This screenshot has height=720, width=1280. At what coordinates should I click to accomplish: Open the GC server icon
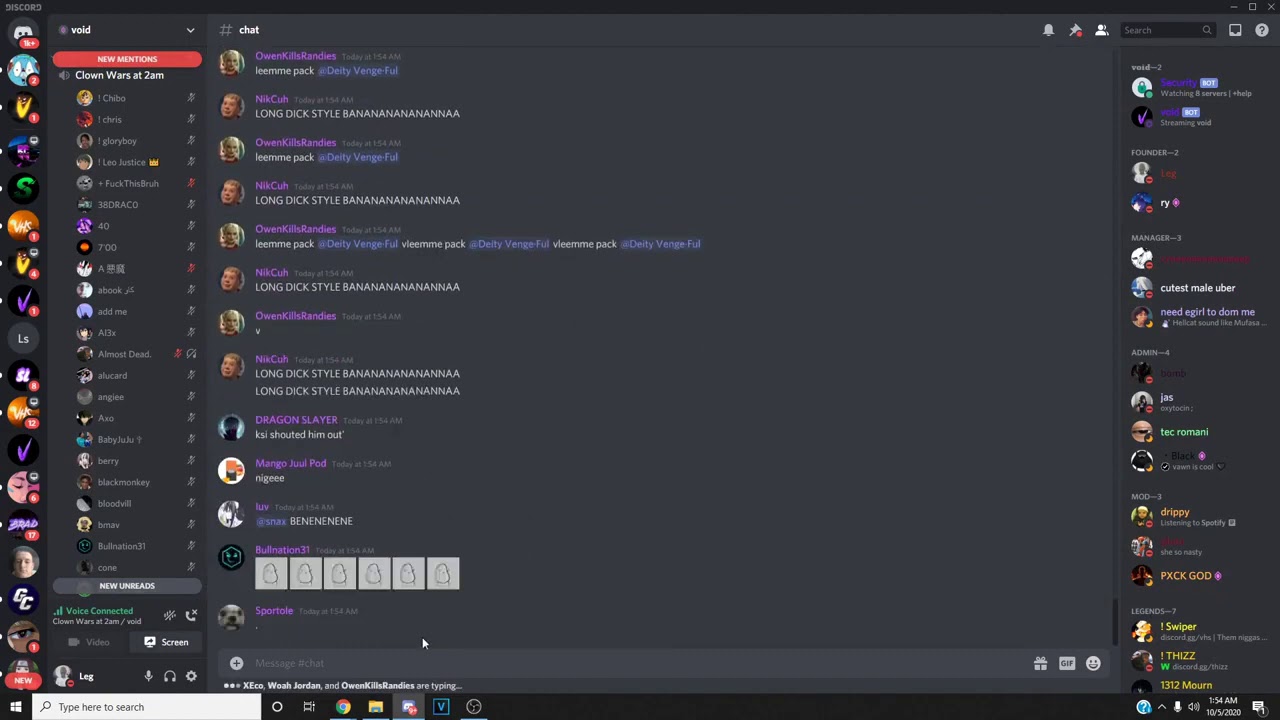[23, 598]
